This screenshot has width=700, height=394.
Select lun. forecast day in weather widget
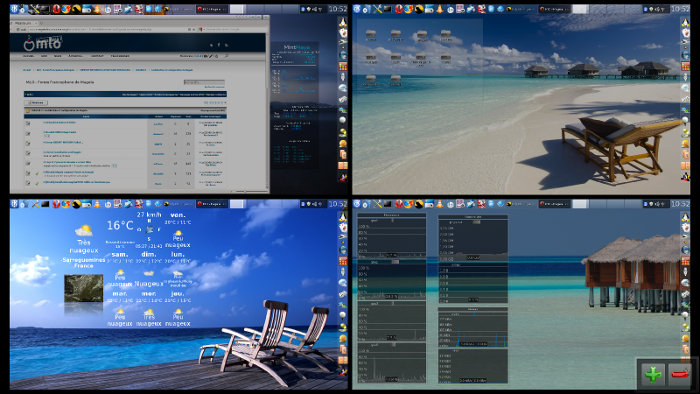pyautogui.click(x=178, y=254)
